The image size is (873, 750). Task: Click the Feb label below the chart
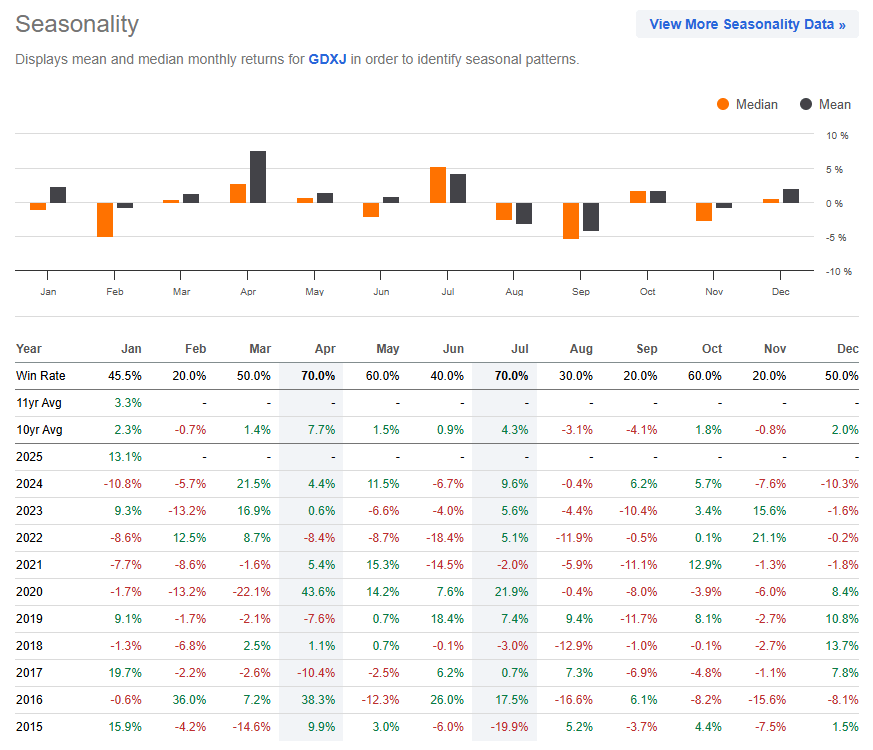(x=114, y=291)
